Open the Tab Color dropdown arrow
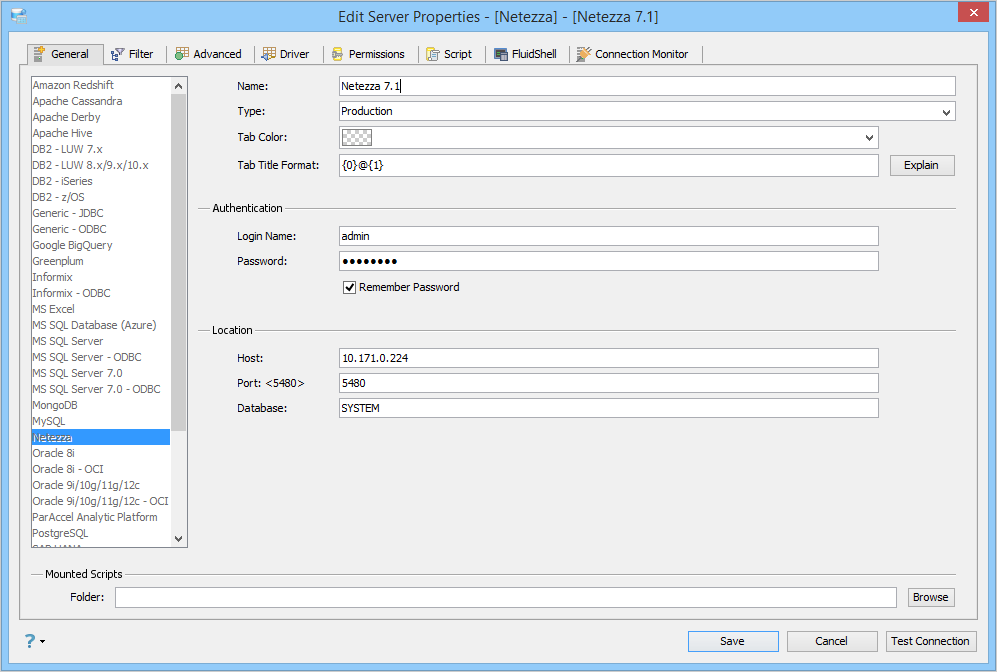 pos(869,137)
